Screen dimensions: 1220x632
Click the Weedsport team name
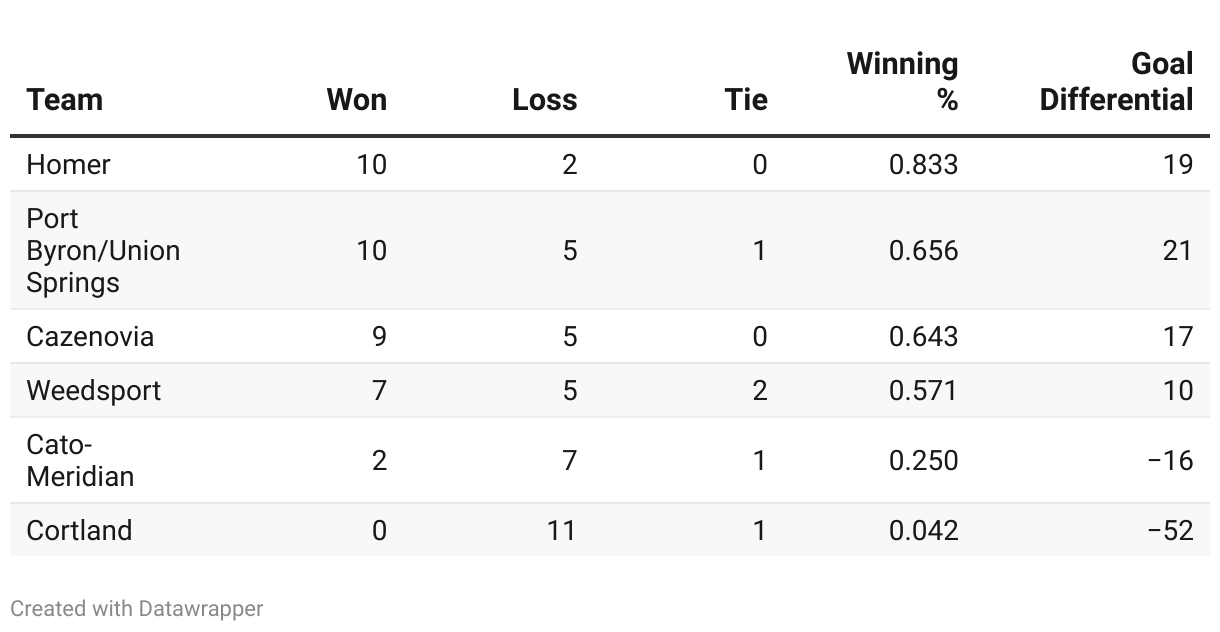tap(93, 390)
